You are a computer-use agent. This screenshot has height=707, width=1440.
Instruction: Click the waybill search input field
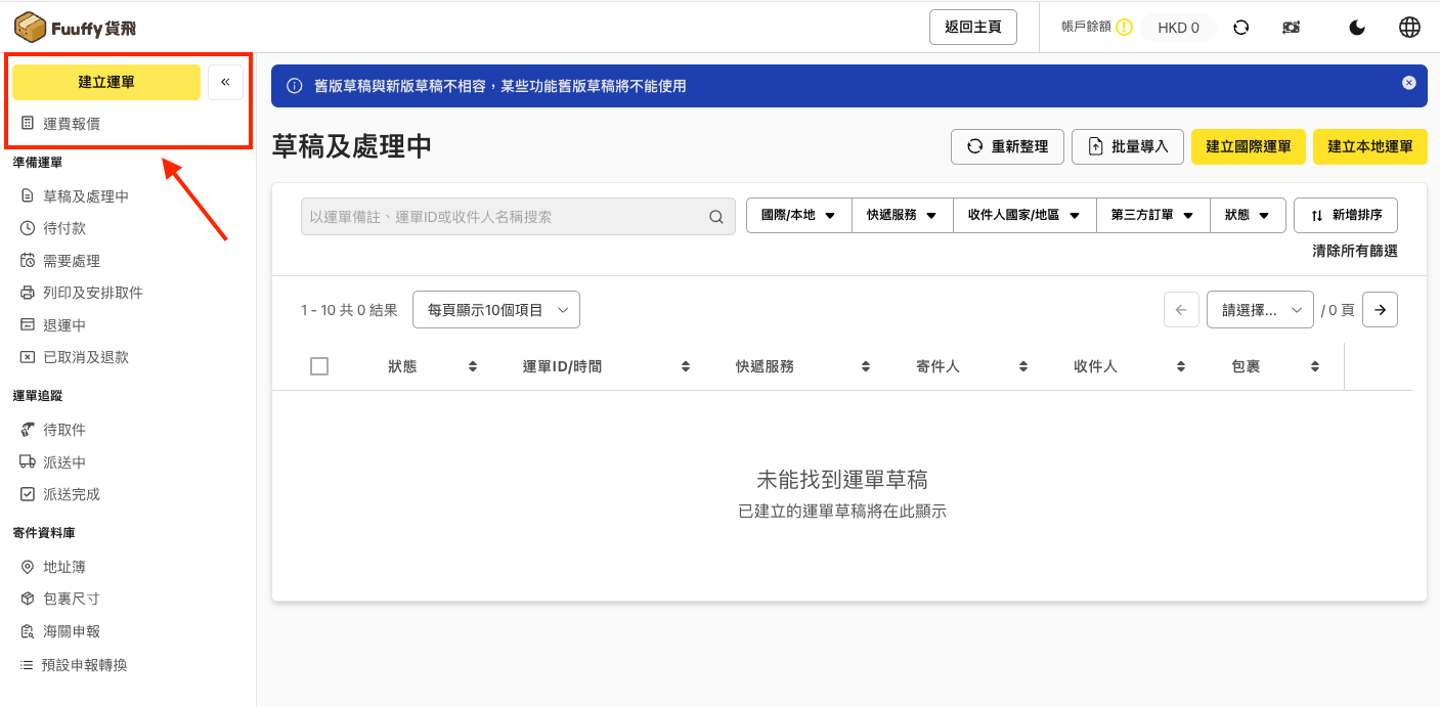tap(500, 216)
